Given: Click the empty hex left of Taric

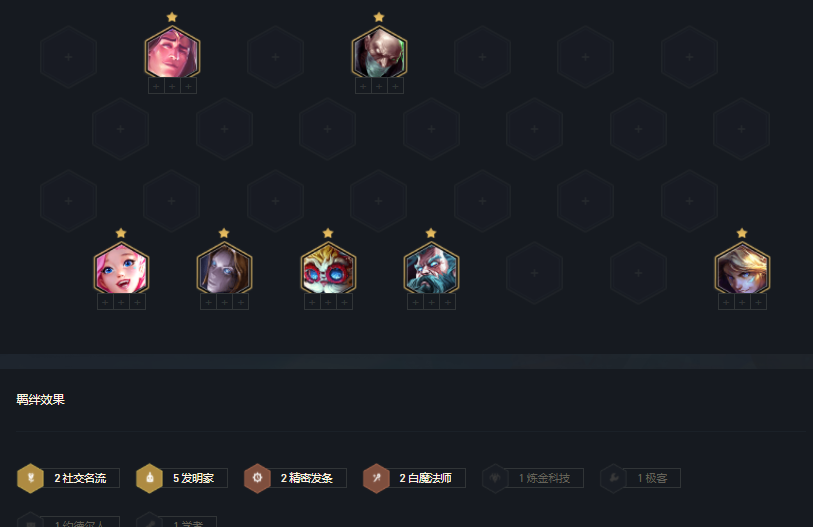Looking at the screenshot, I should tap(68, 57).
